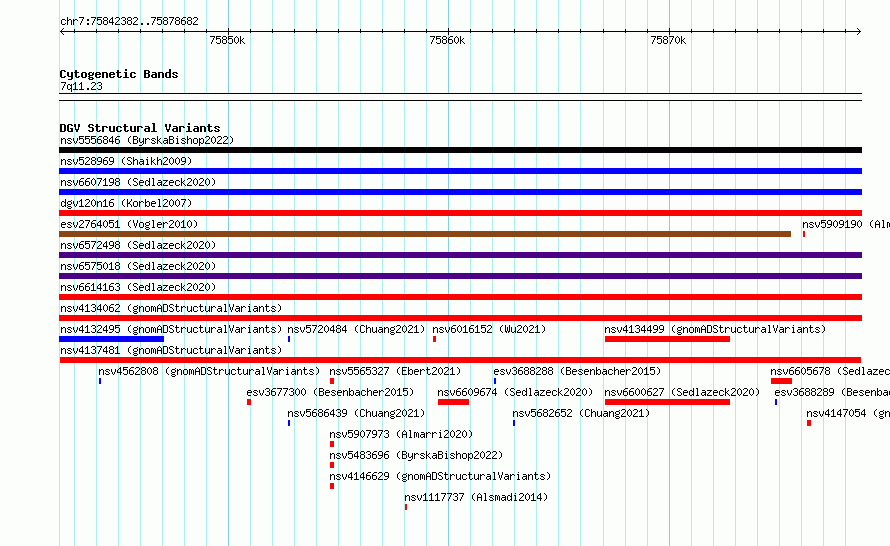890x546 pixels.
Task: Click the 75870k ruler position label
Action: (668, 40)
